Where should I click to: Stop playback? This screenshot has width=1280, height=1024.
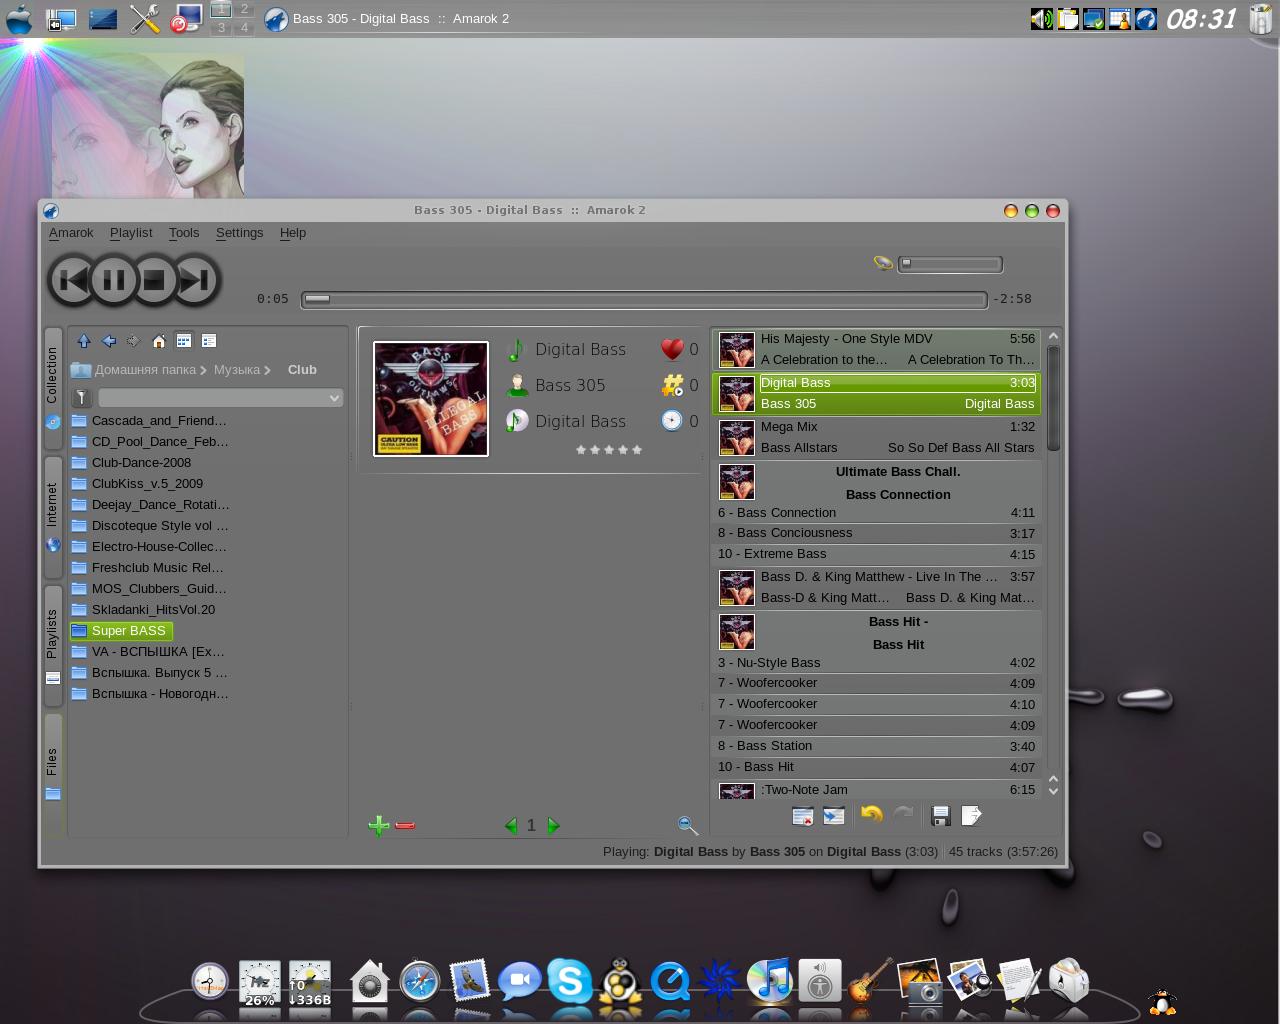(154, 281)
